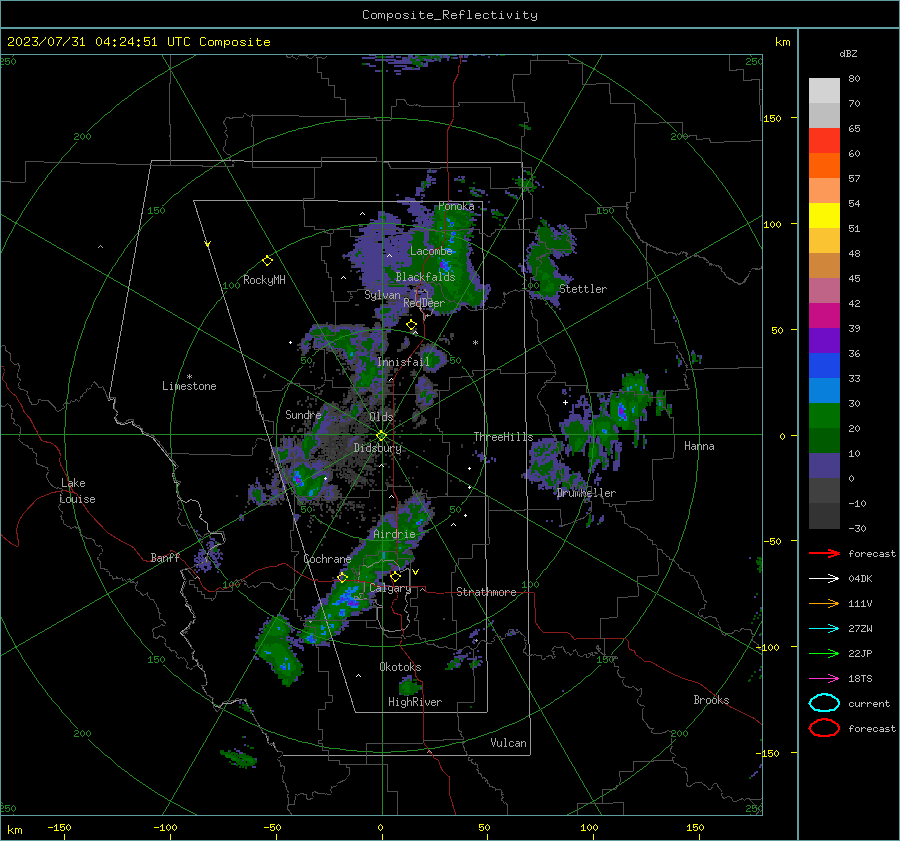Click the Lacombe city label
Viewport: 900px width, 841px height.
pos(431,251)
